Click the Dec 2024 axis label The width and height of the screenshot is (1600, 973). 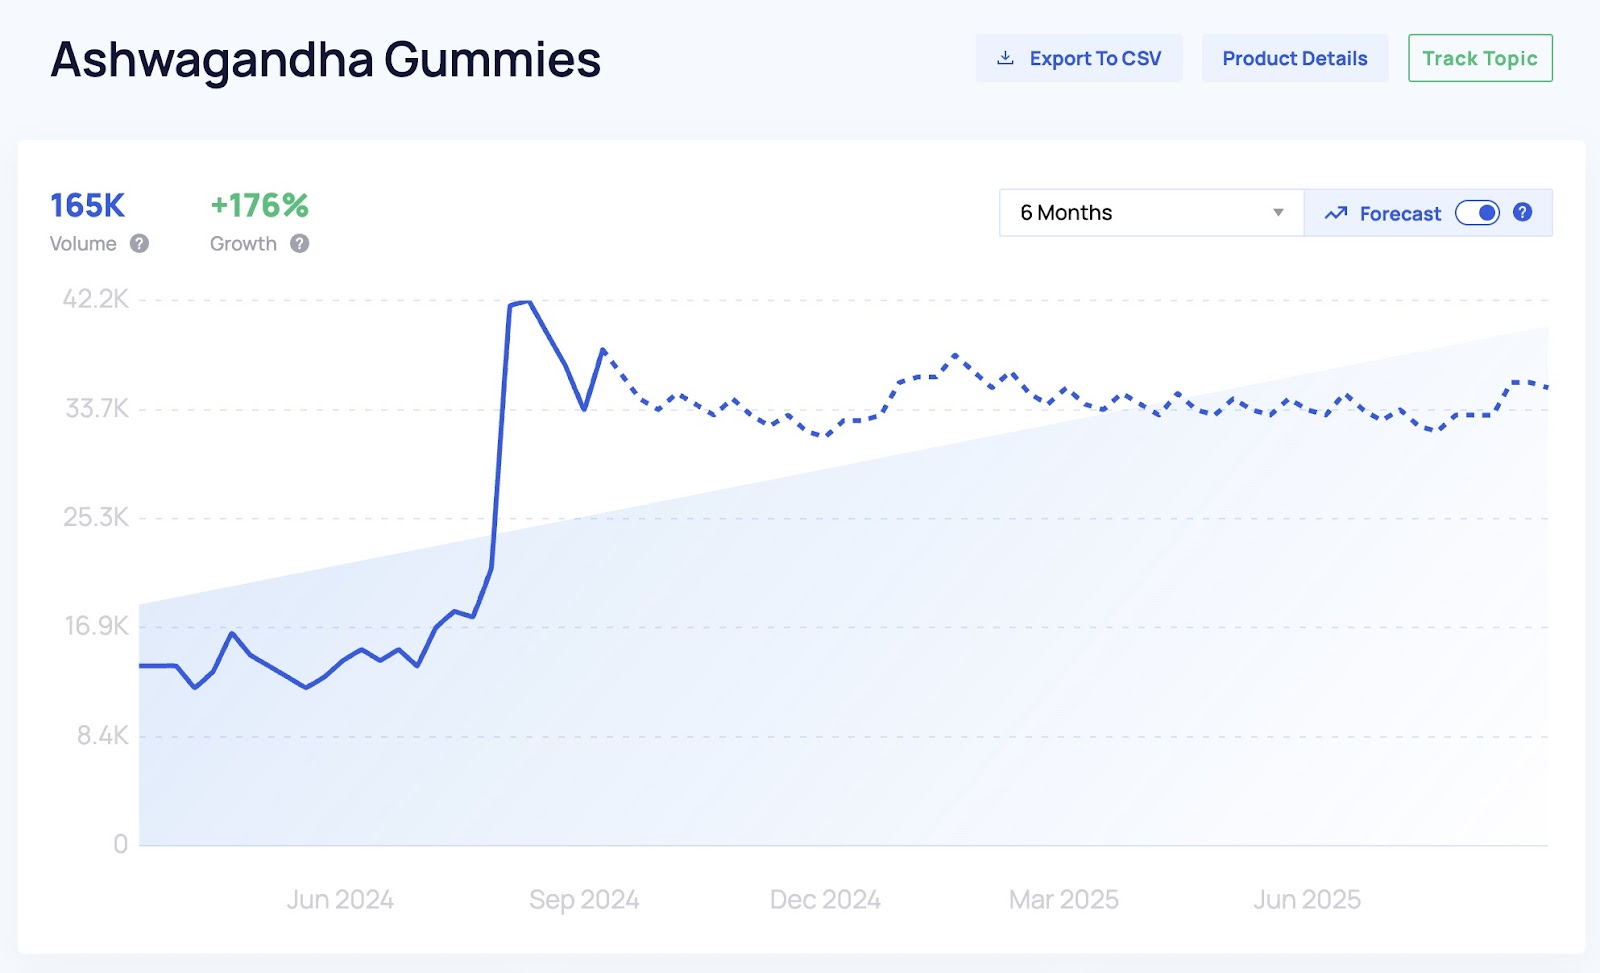click(825, 899)
